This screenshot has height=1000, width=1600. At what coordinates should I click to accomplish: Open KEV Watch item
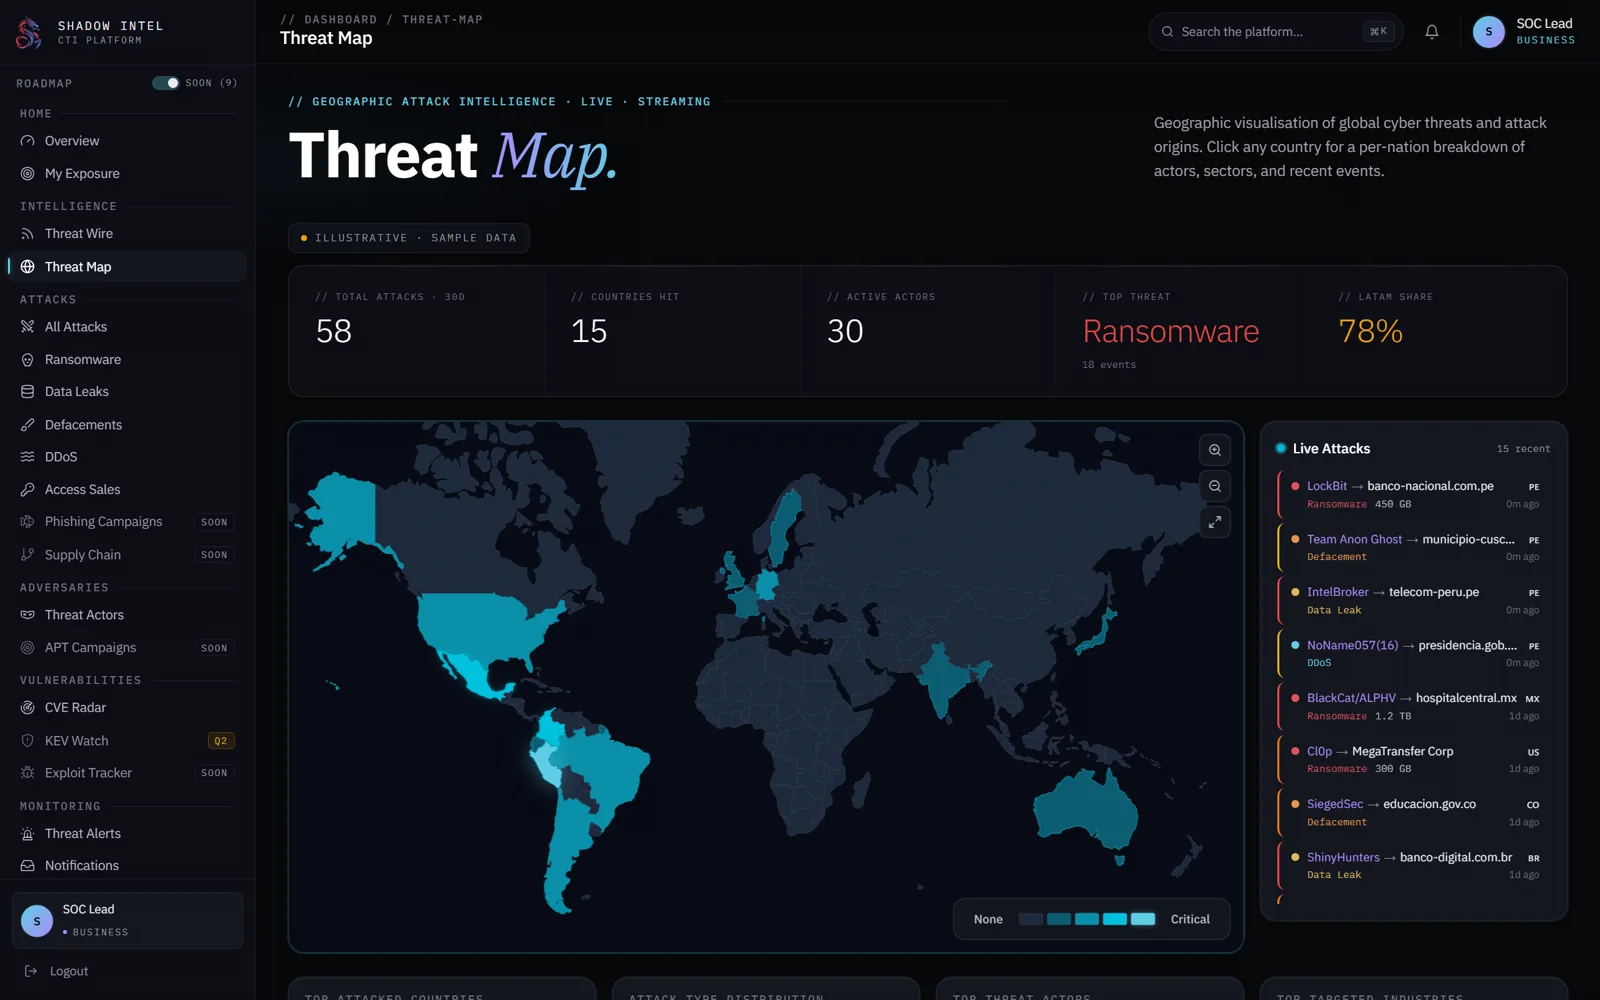[x=127, y=741]
